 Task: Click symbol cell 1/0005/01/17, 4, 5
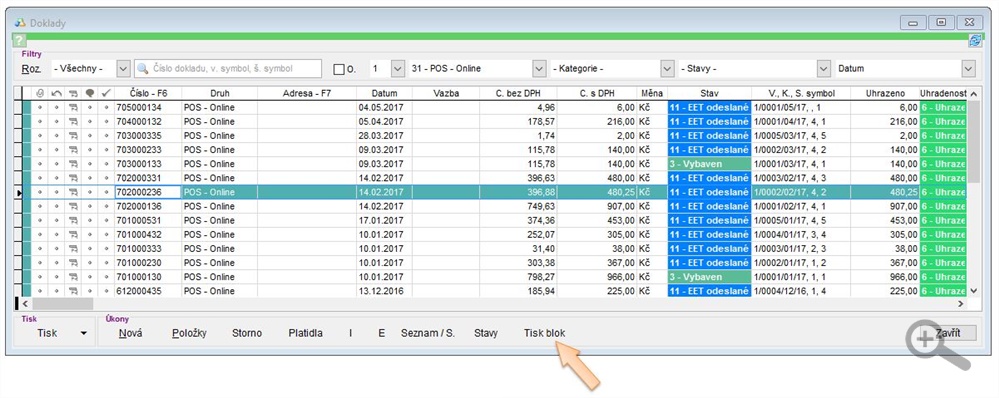point(801,220)
